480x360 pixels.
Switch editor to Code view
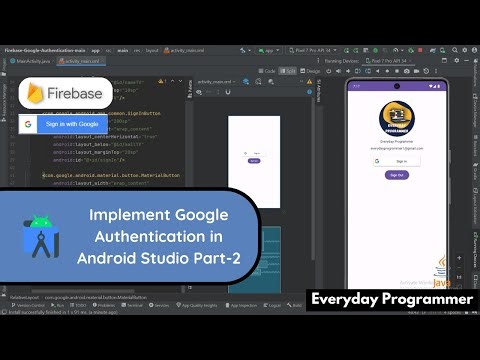[x=267, y=71]
